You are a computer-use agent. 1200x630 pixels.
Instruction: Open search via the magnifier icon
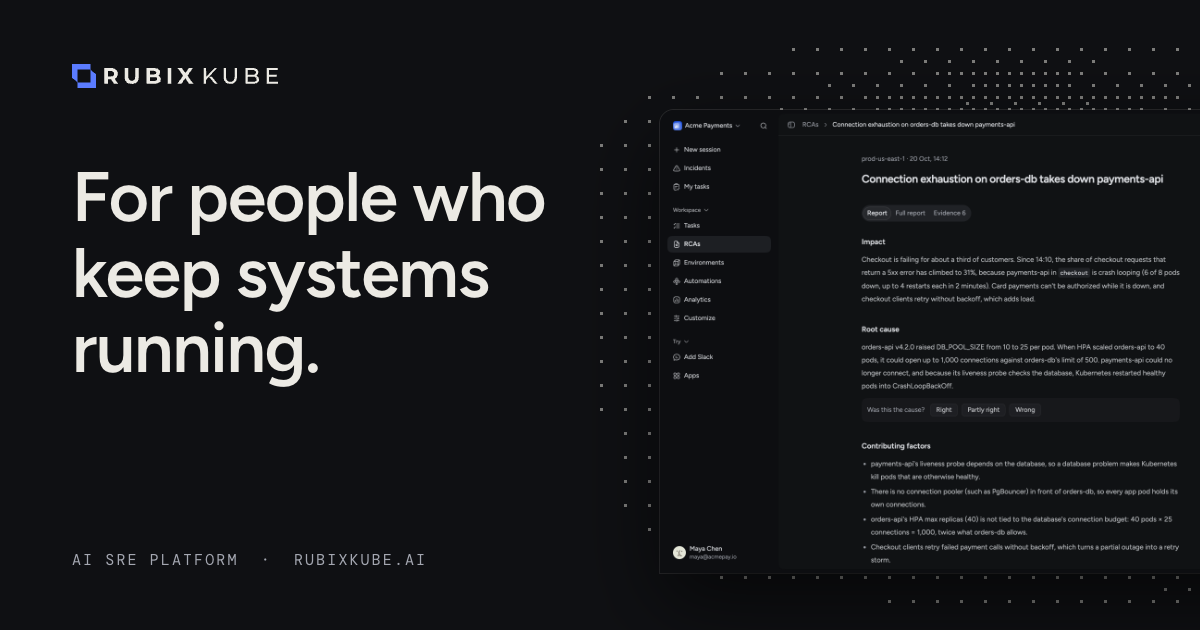(763, 126)
